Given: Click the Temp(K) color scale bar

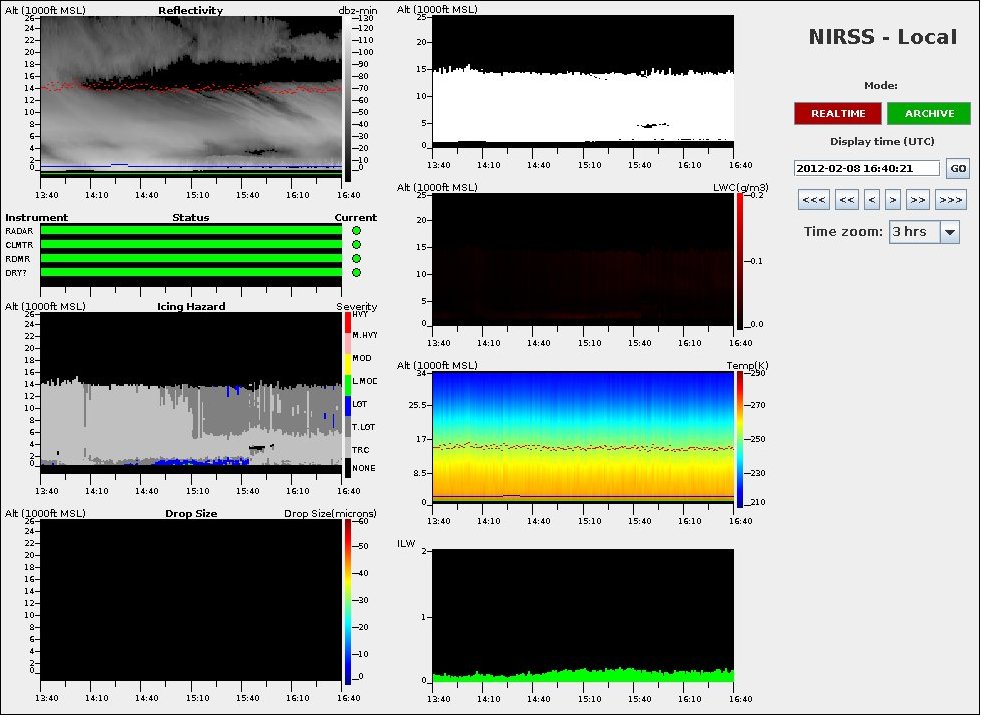Looking at the screenshot, I should [738, 438].
